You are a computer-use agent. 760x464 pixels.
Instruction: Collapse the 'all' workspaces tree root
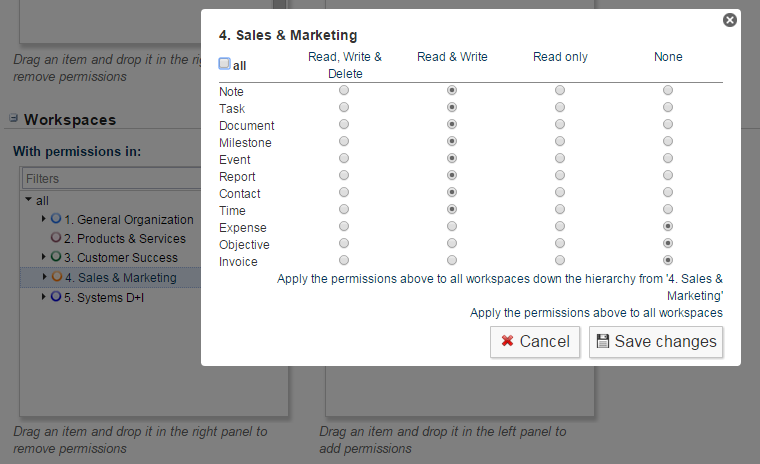click(29, 201)
